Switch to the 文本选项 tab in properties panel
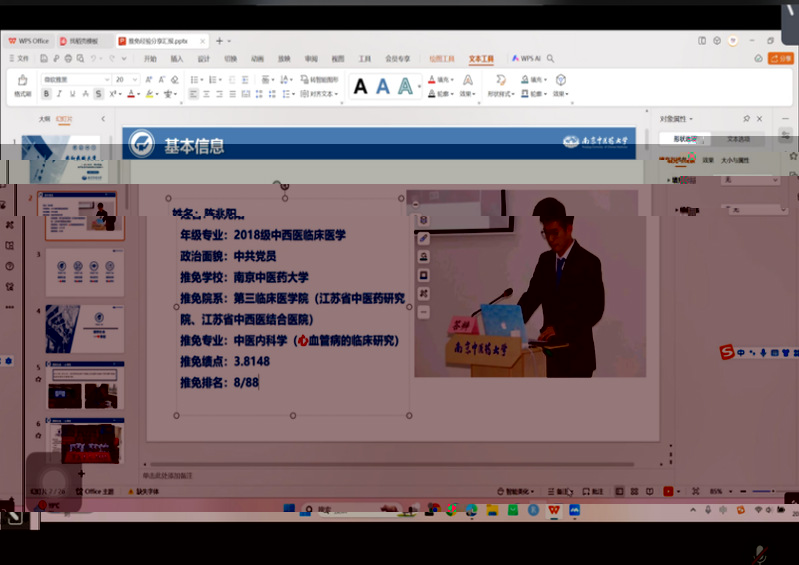 pyautogui.click(x=738, y=139)
